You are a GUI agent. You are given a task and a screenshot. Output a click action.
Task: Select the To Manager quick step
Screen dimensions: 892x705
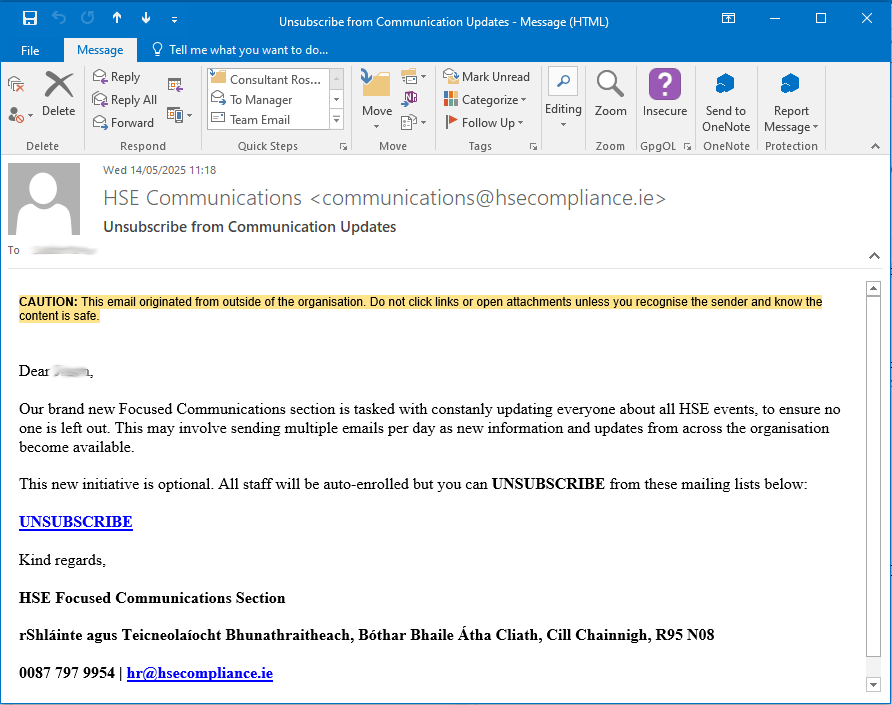[268, 99]
